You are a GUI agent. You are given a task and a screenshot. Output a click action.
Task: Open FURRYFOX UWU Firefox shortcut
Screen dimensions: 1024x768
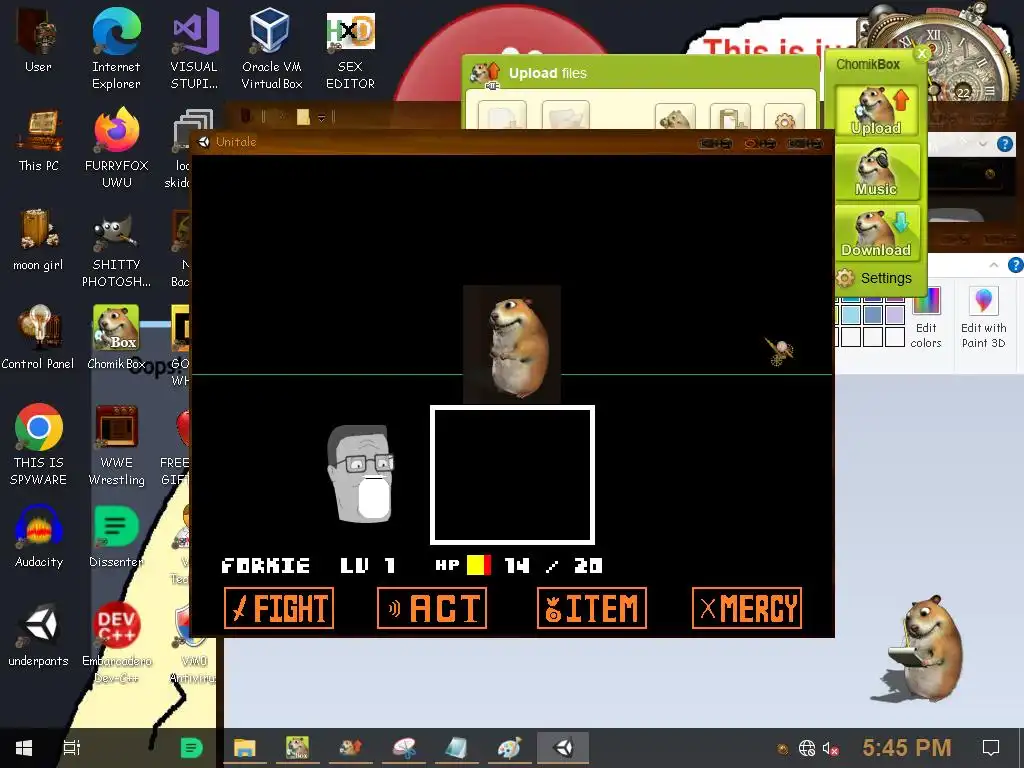point(116,148)
